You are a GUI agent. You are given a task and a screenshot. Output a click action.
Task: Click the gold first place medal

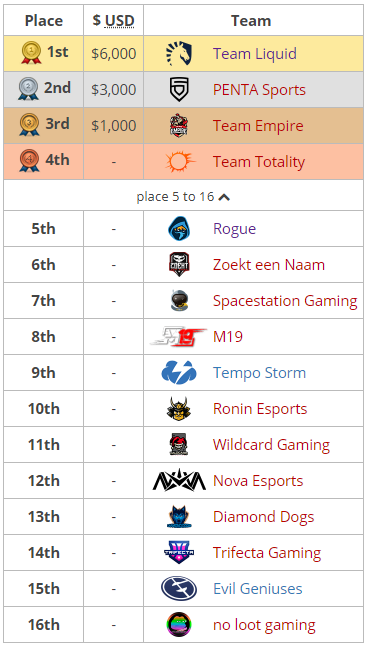[x=31, y=54]
